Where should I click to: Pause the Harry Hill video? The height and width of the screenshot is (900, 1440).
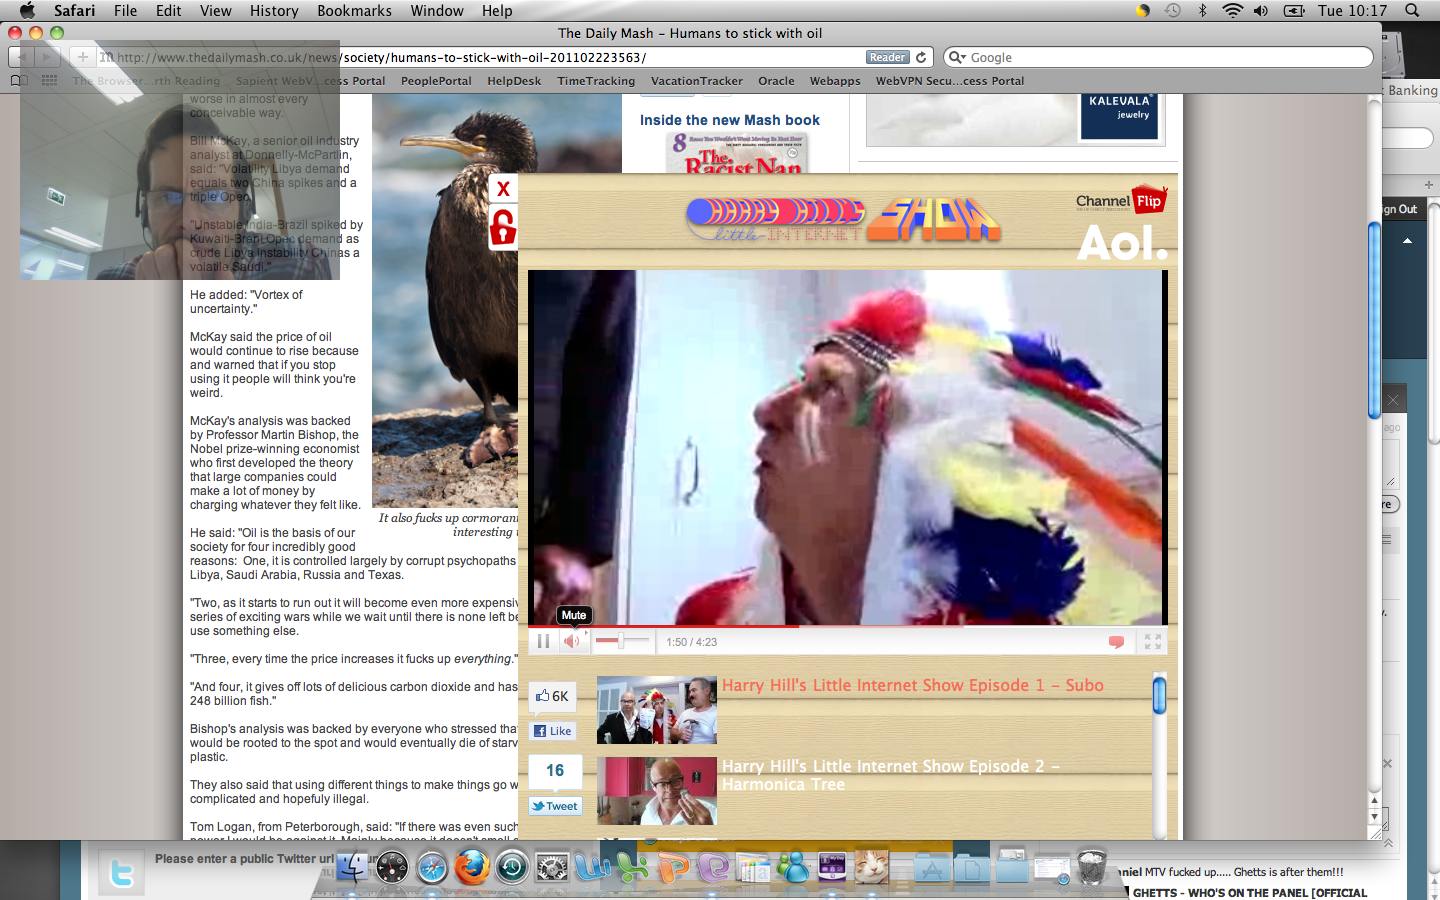click(543, 642)
